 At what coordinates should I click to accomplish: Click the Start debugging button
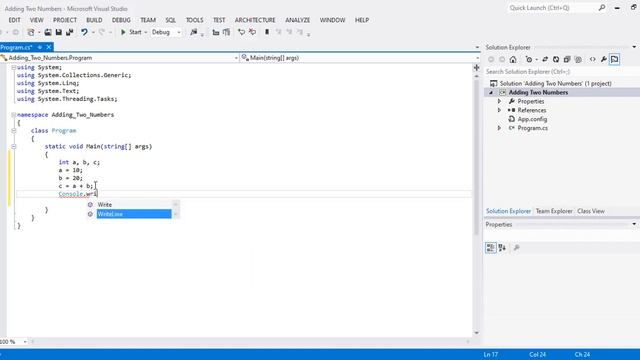pyautogui.click(x=131, y=32)
